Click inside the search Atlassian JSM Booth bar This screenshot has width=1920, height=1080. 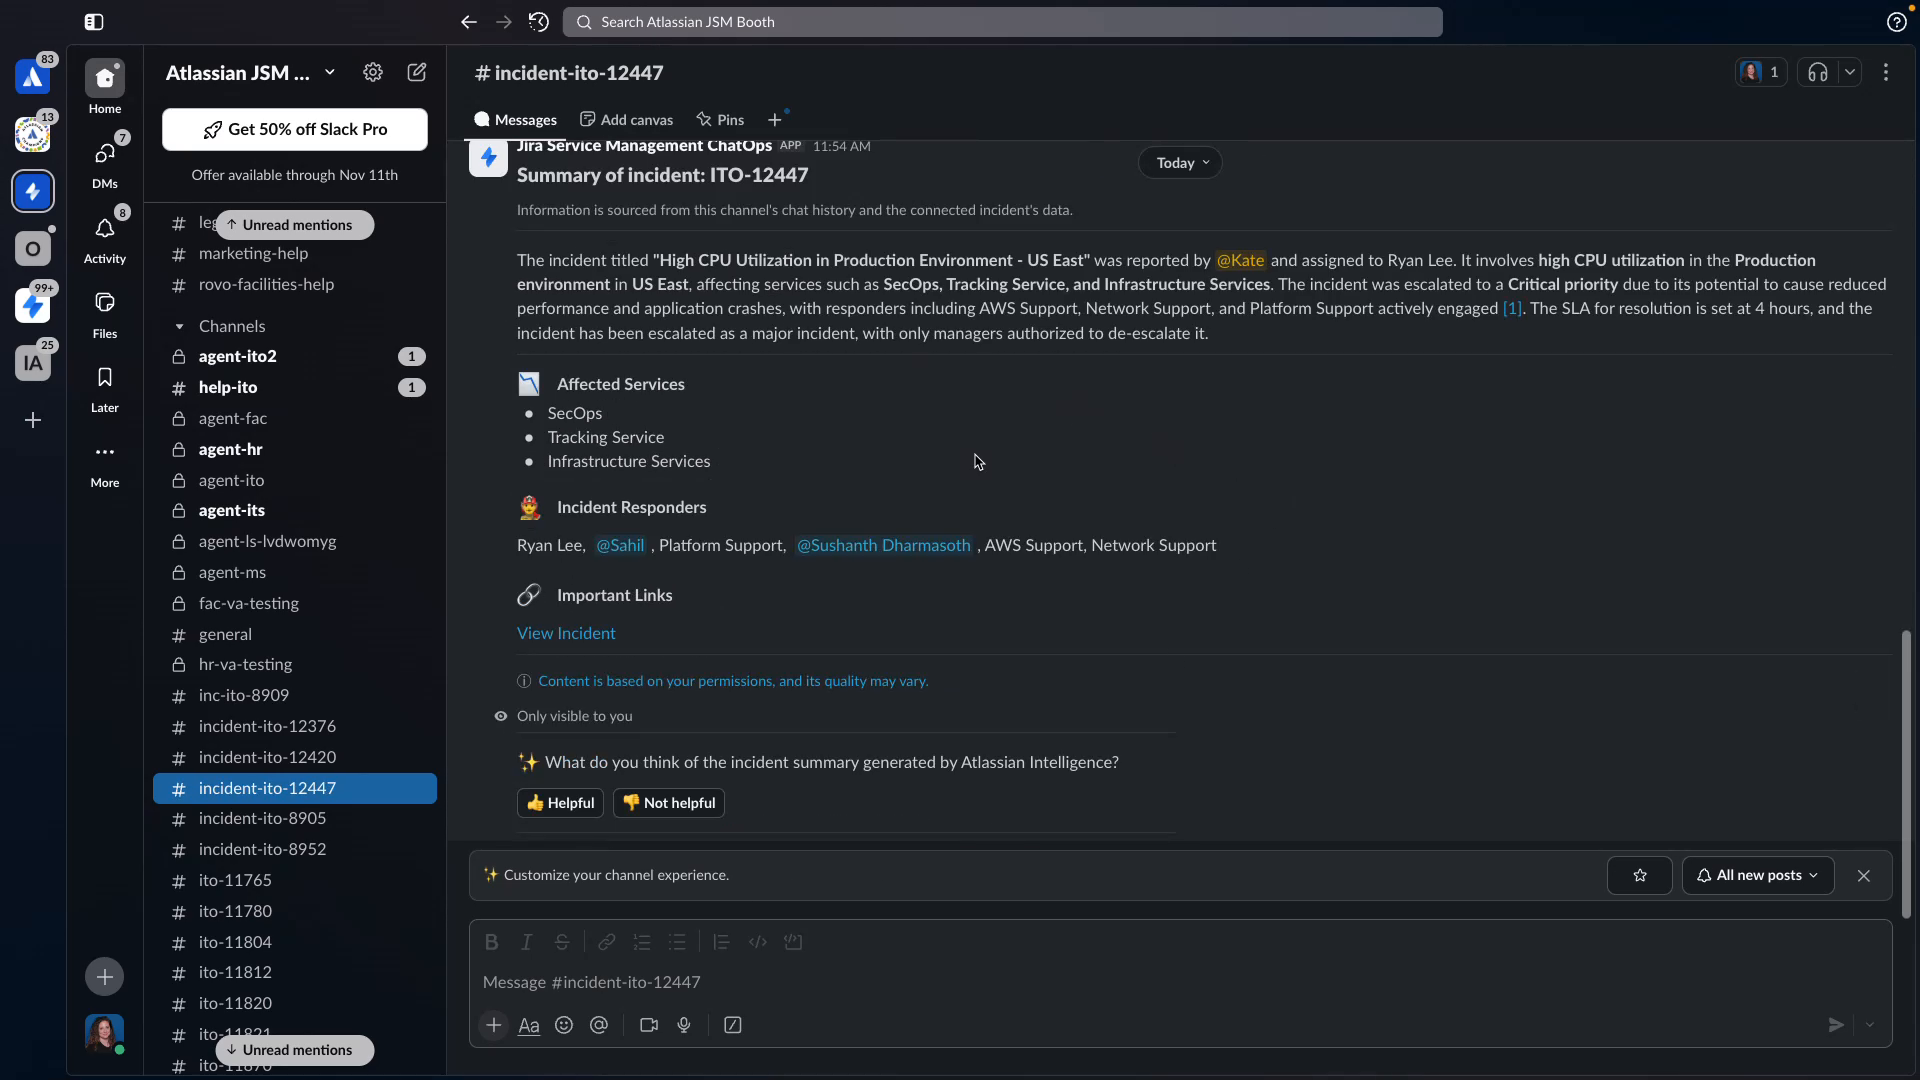click(x=1000, y=22)
